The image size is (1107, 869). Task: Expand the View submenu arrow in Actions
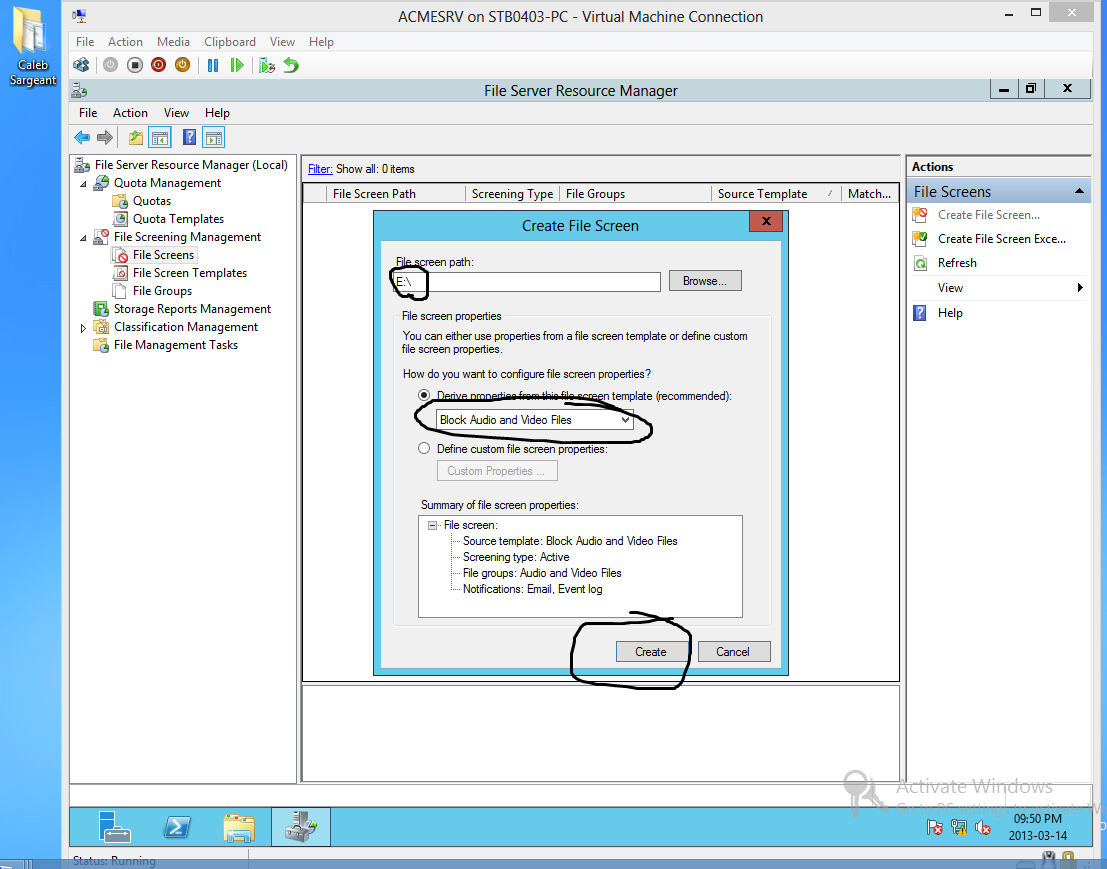(x=1079, y=287)
